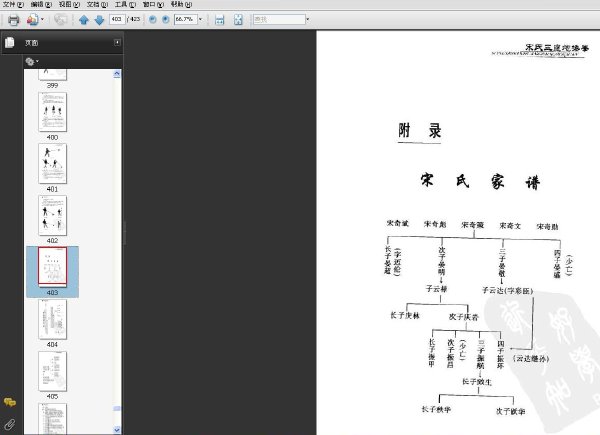Click the zoom percentage field 66.7%

185,19
